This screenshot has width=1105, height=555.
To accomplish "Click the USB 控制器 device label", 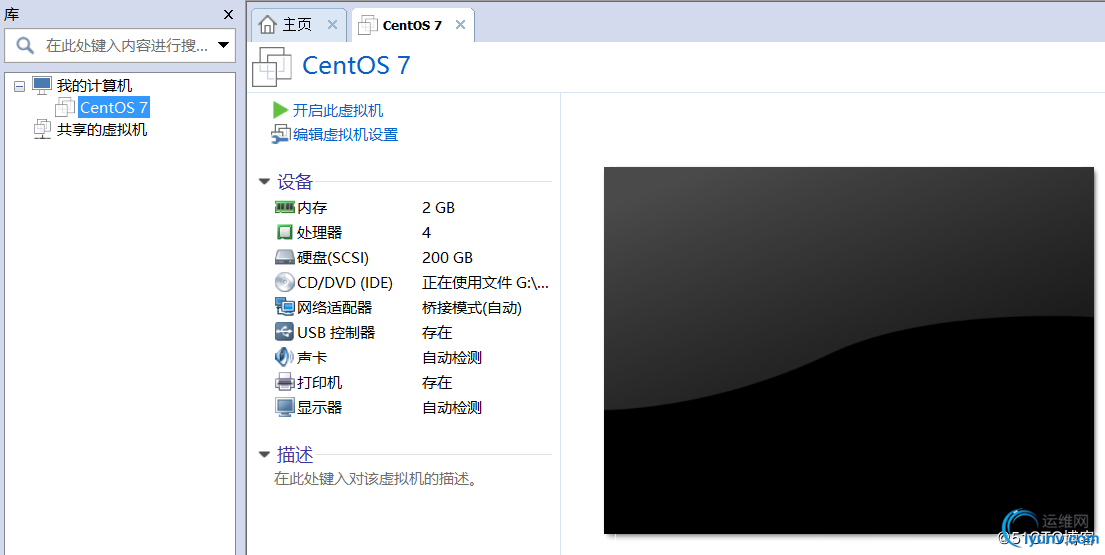I will pos(336,332).
